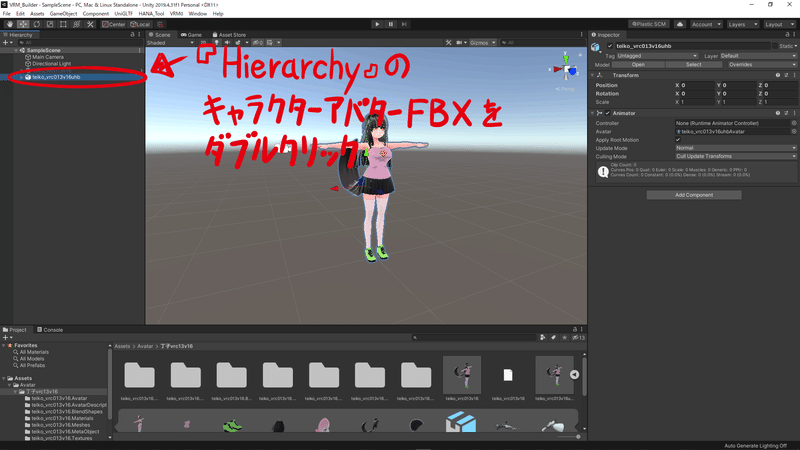The image size is (800, 450).
Task: Click Hierarchy create plus button
Action: click(6, 43)
